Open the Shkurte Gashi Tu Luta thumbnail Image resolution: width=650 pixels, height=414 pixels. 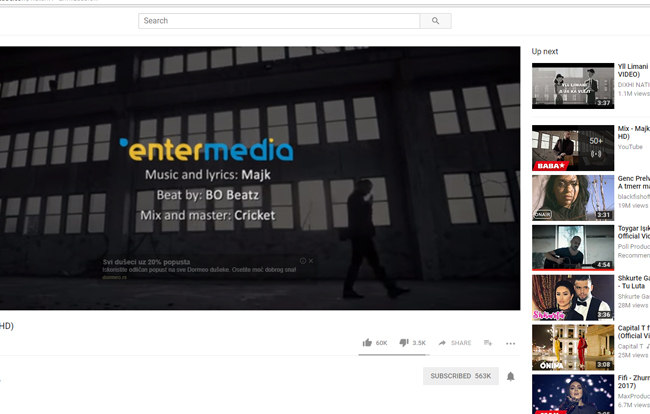pos(573,298)
